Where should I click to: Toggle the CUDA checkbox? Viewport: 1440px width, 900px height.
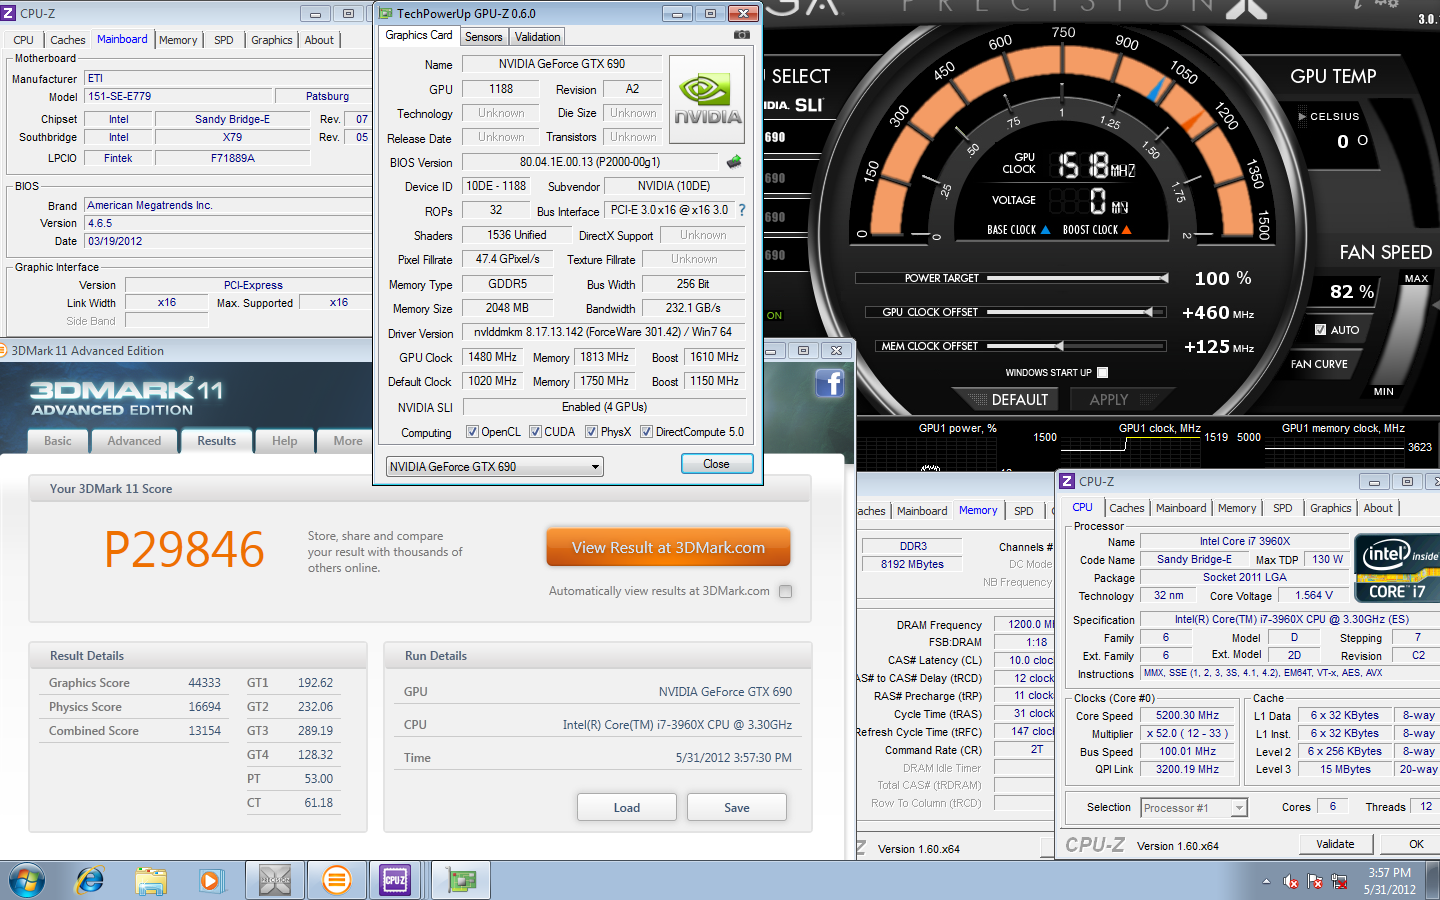click(536, 432)
